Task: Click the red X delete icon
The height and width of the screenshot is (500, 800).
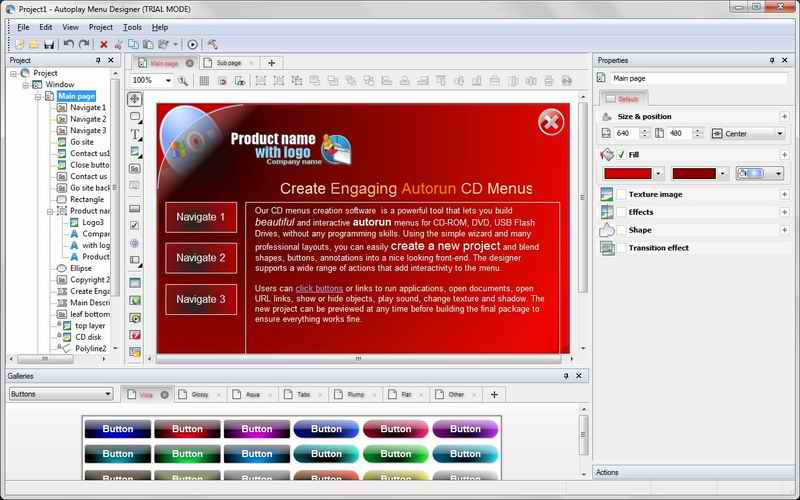Action: [103, 44]
